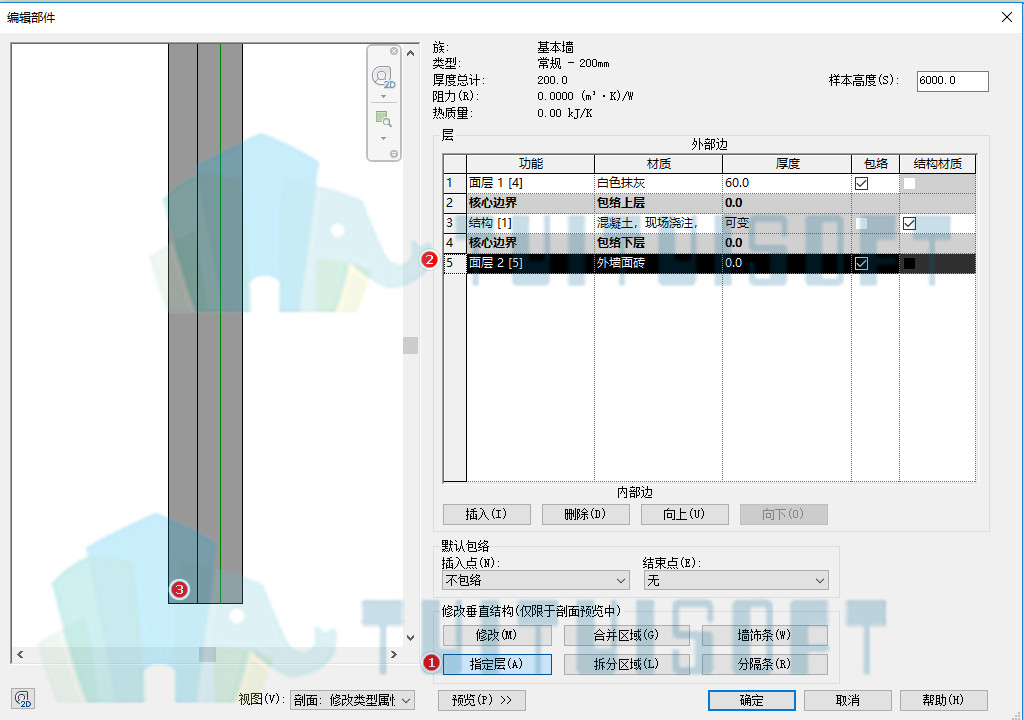Click preview vertical scrollbar up arrow
Viewport: 1024px width, 720px height.
click(410, 53)
